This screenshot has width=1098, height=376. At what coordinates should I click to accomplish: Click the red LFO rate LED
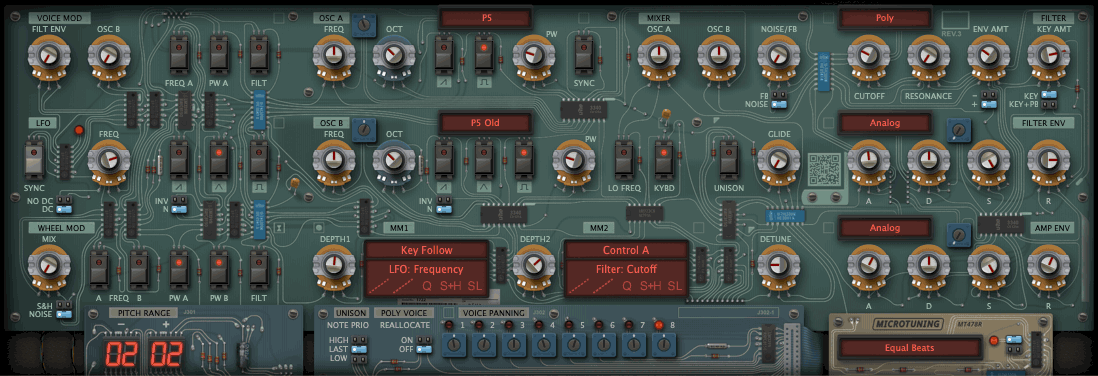[x=79, y=130]
